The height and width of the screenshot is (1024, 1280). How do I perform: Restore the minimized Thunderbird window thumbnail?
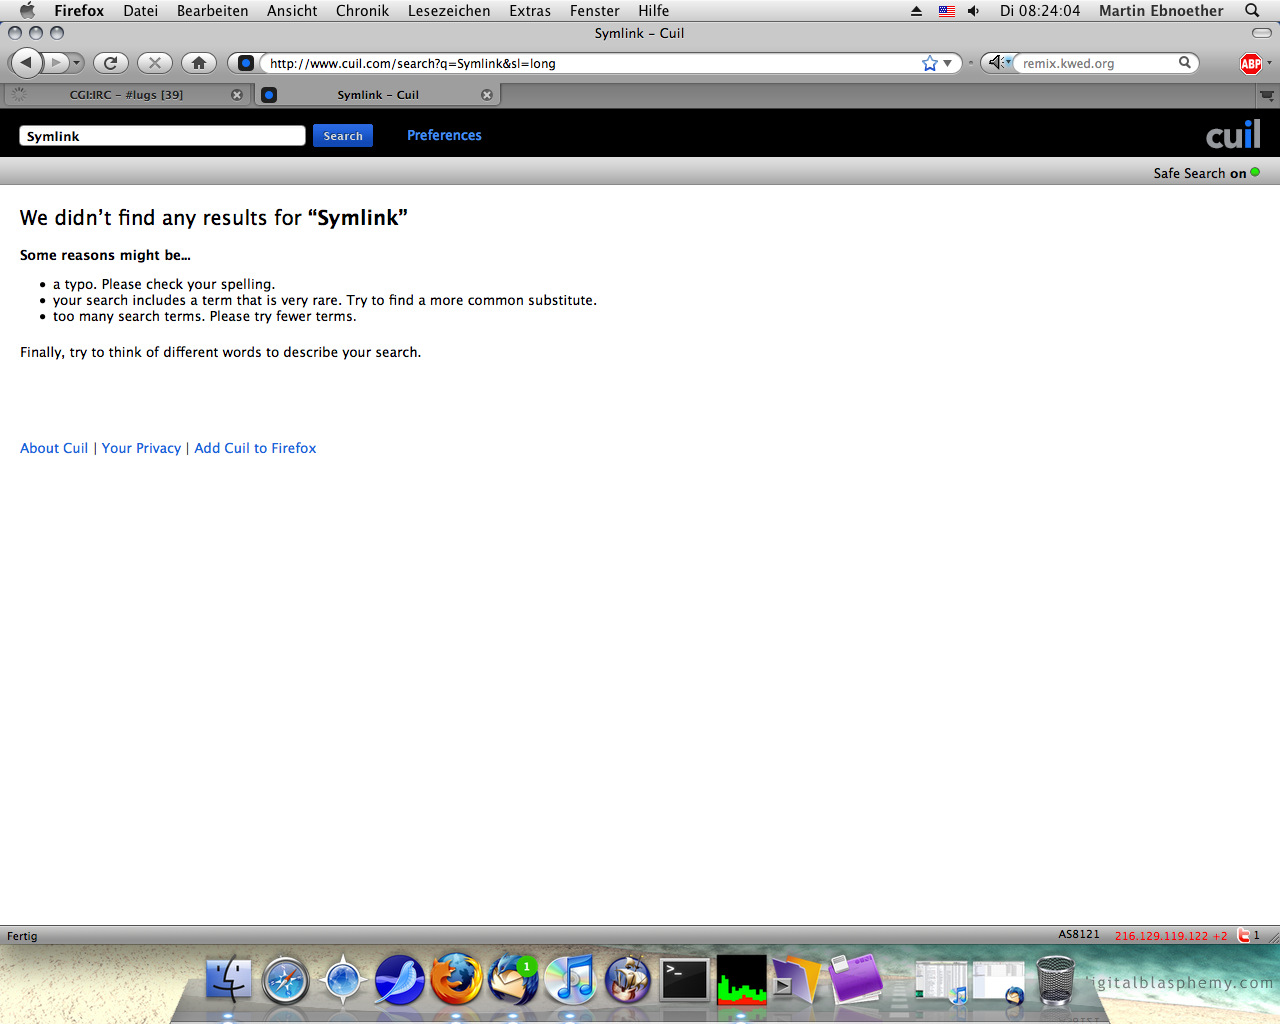[999, 981]
